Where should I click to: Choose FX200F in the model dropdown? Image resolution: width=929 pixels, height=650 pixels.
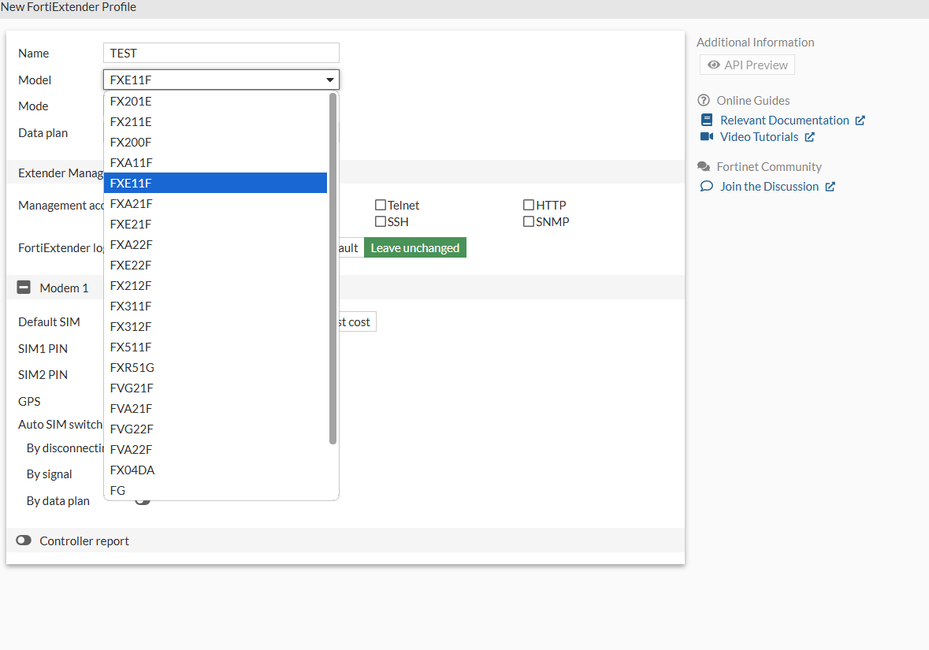[215, 142]
